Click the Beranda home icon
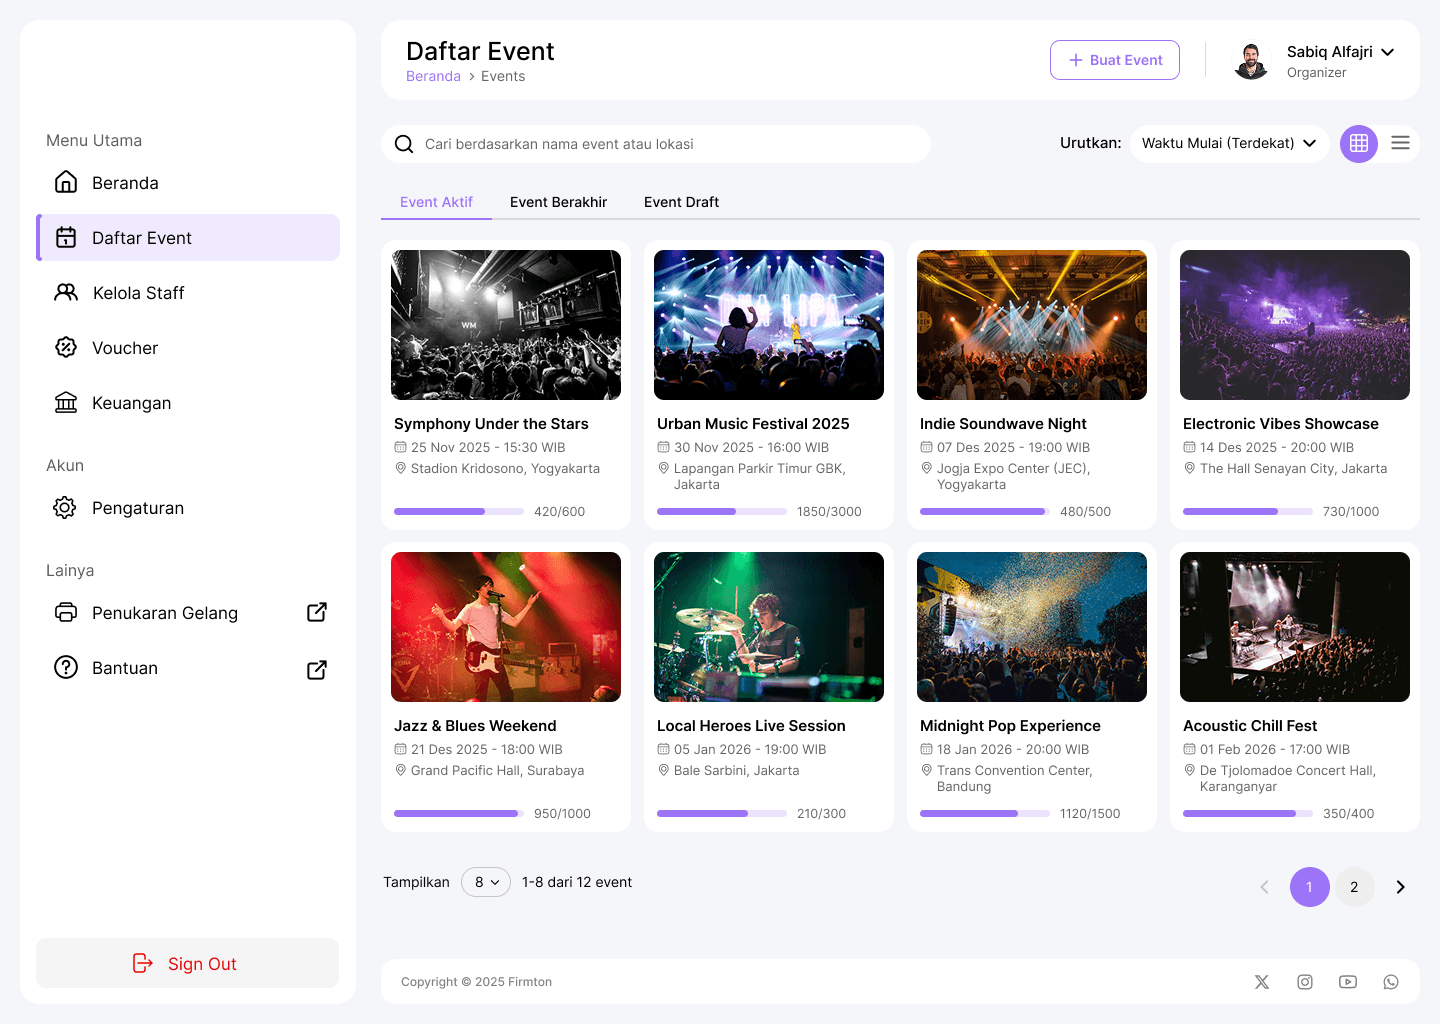 [x=66, y=182]
